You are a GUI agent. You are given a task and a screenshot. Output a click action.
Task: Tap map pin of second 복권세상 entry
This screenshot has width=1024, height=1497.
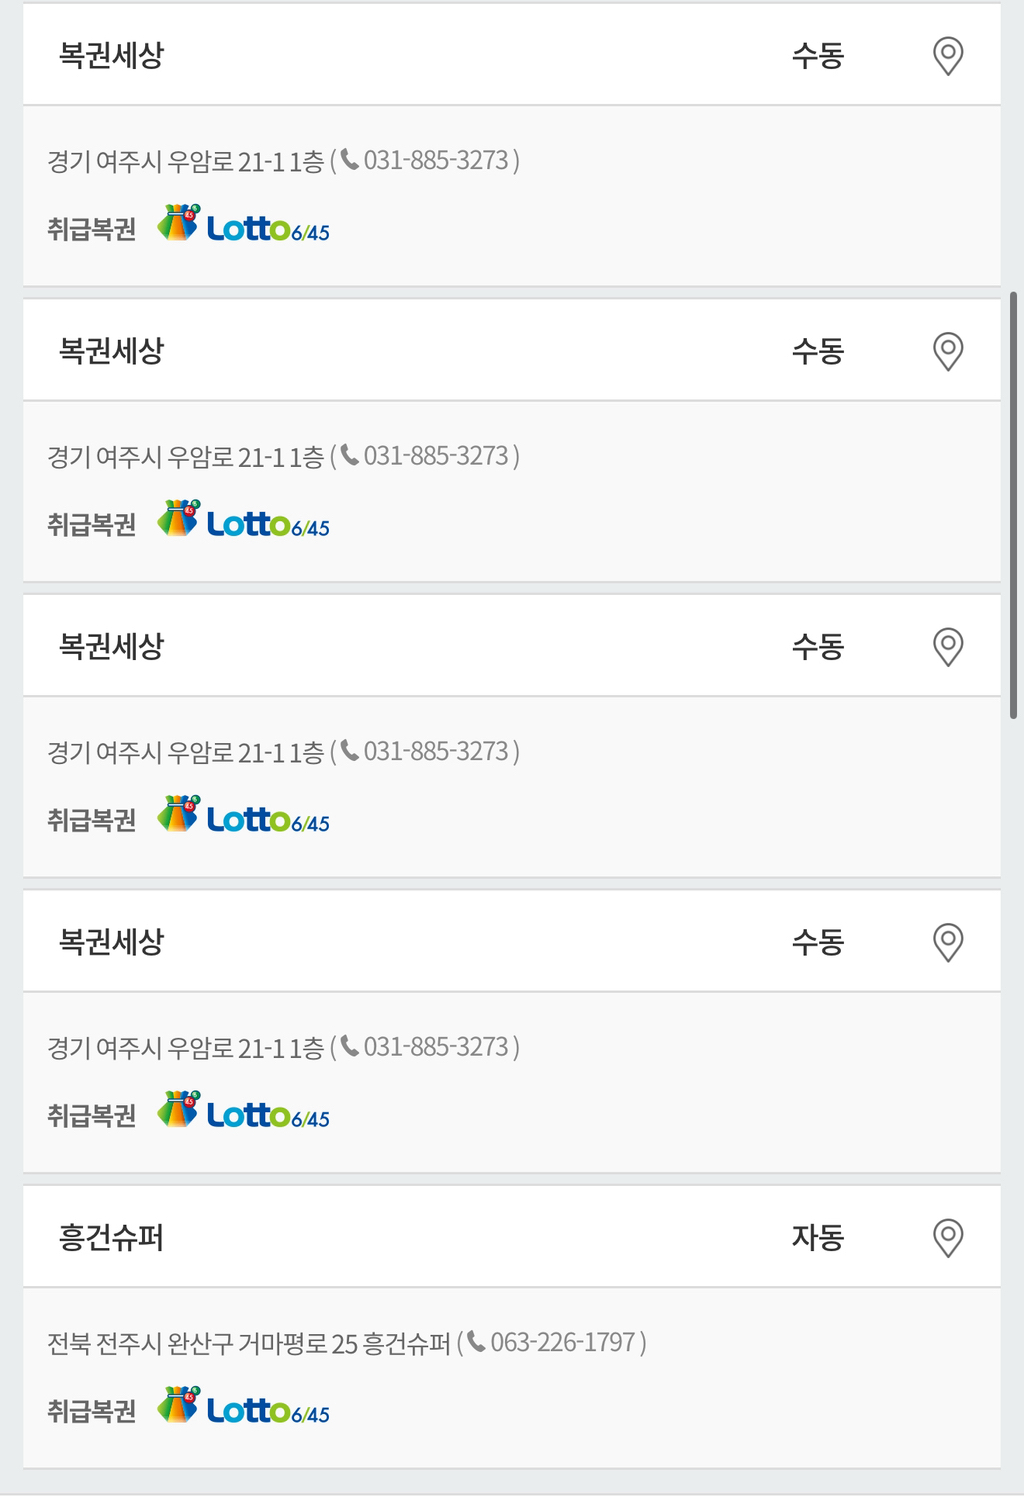(948, 351)
